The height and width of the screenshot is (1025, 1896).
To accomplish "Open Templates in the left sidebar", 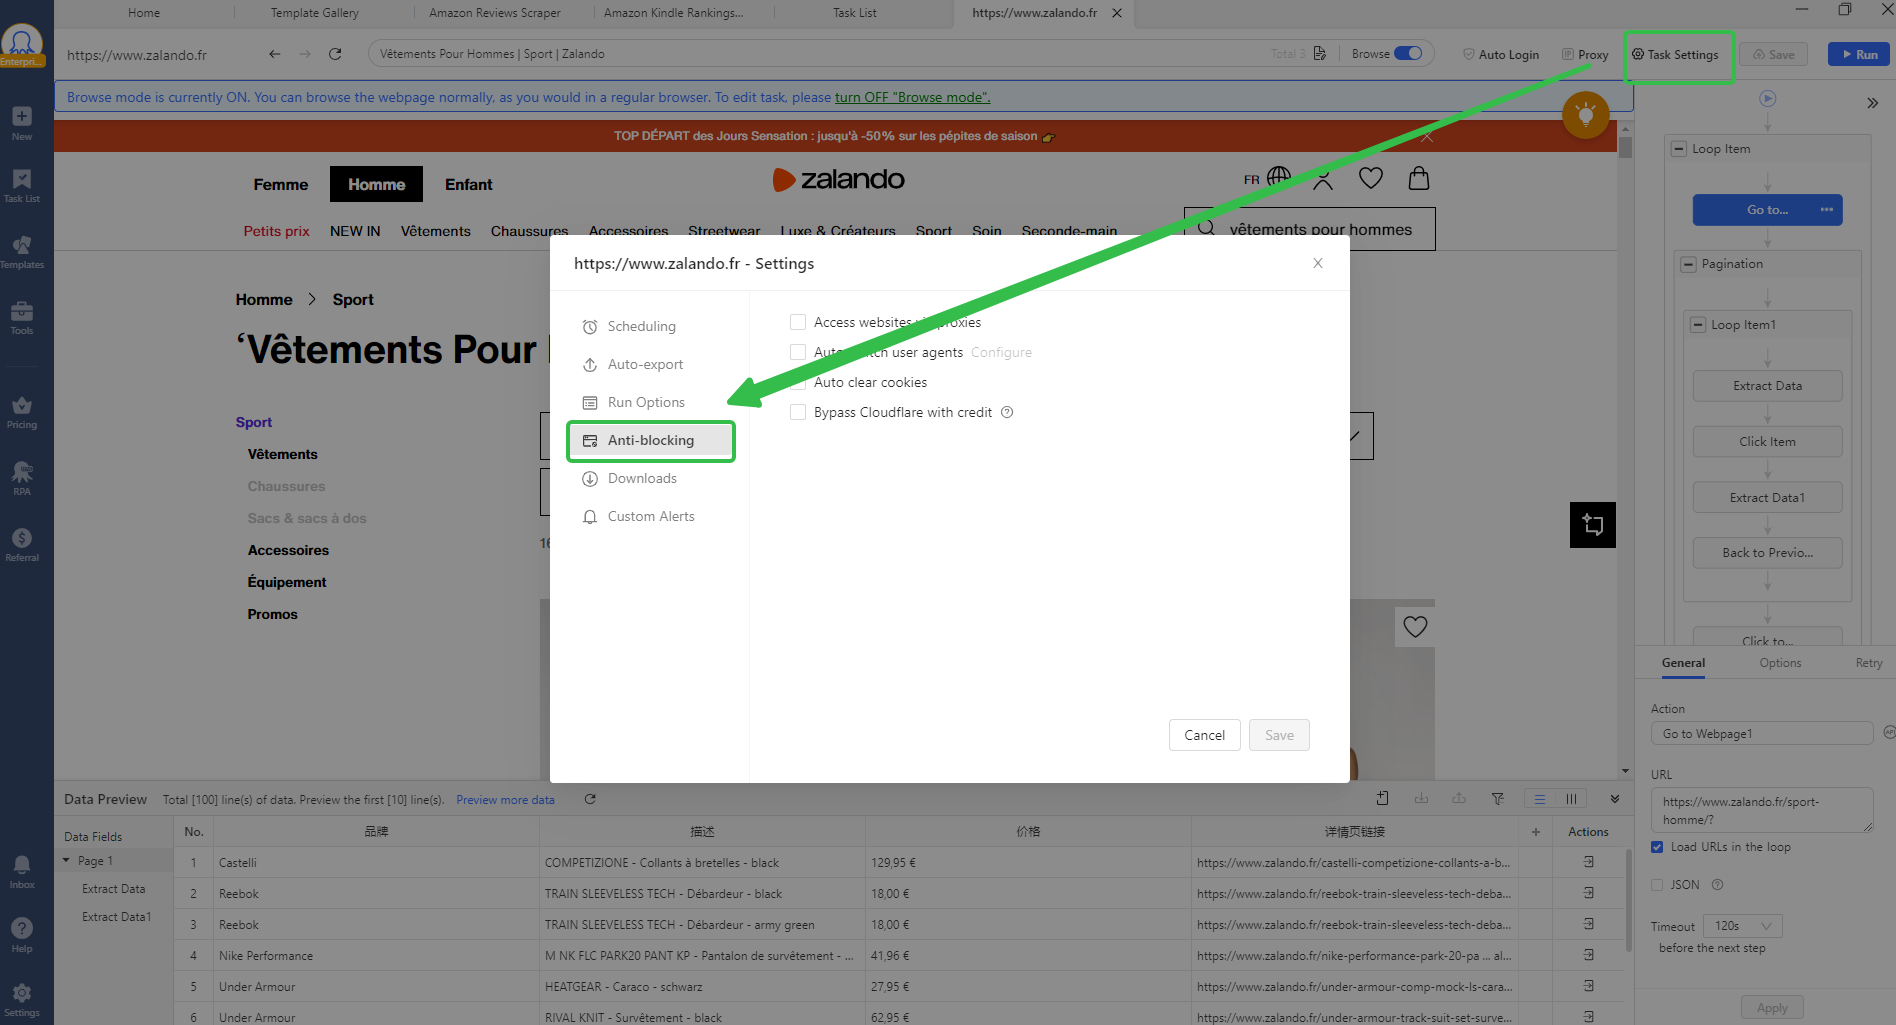I will (x=22, y=251).
